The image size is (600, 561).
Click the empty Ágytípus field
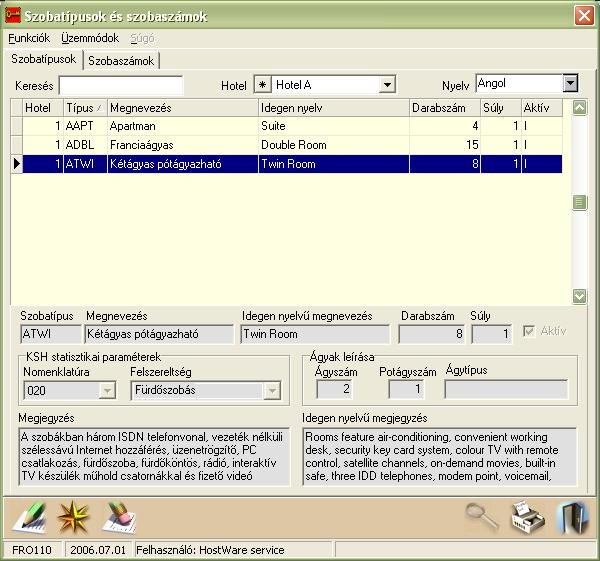tap(506, 389)
